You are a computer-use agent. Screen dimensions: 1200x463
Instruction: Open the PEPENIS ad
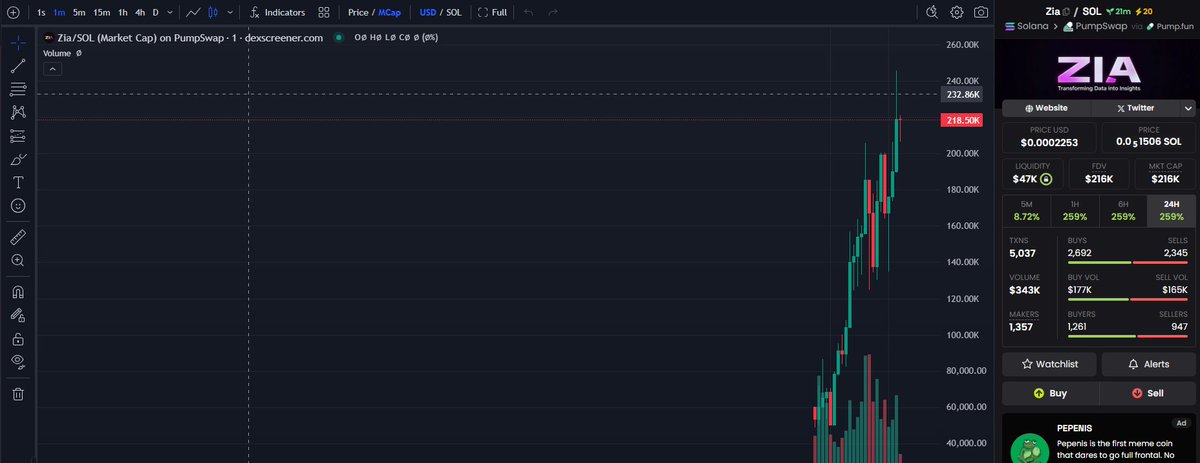point(1098,438)
